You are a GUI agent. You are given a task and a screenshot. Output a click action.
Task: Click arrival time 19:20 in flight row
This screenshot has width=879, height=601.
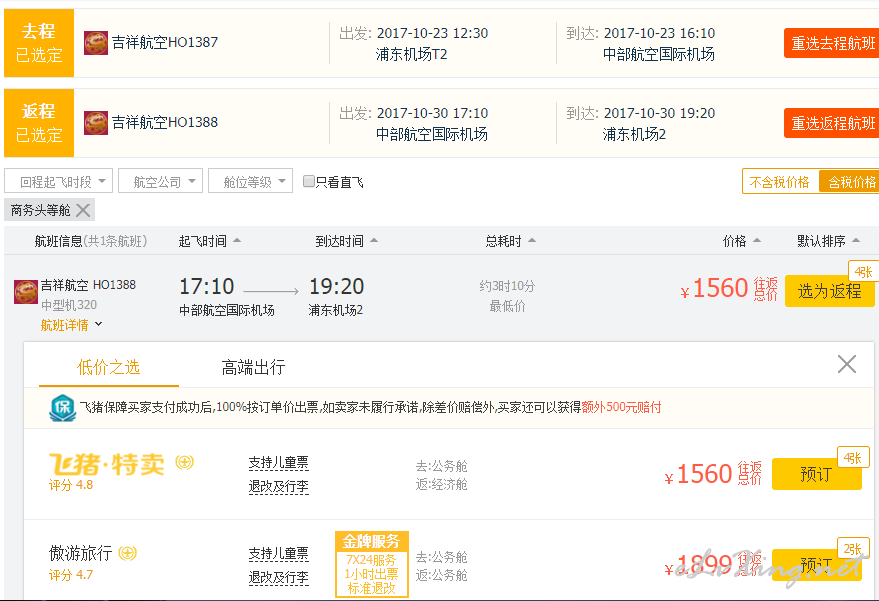coord(337,286)
